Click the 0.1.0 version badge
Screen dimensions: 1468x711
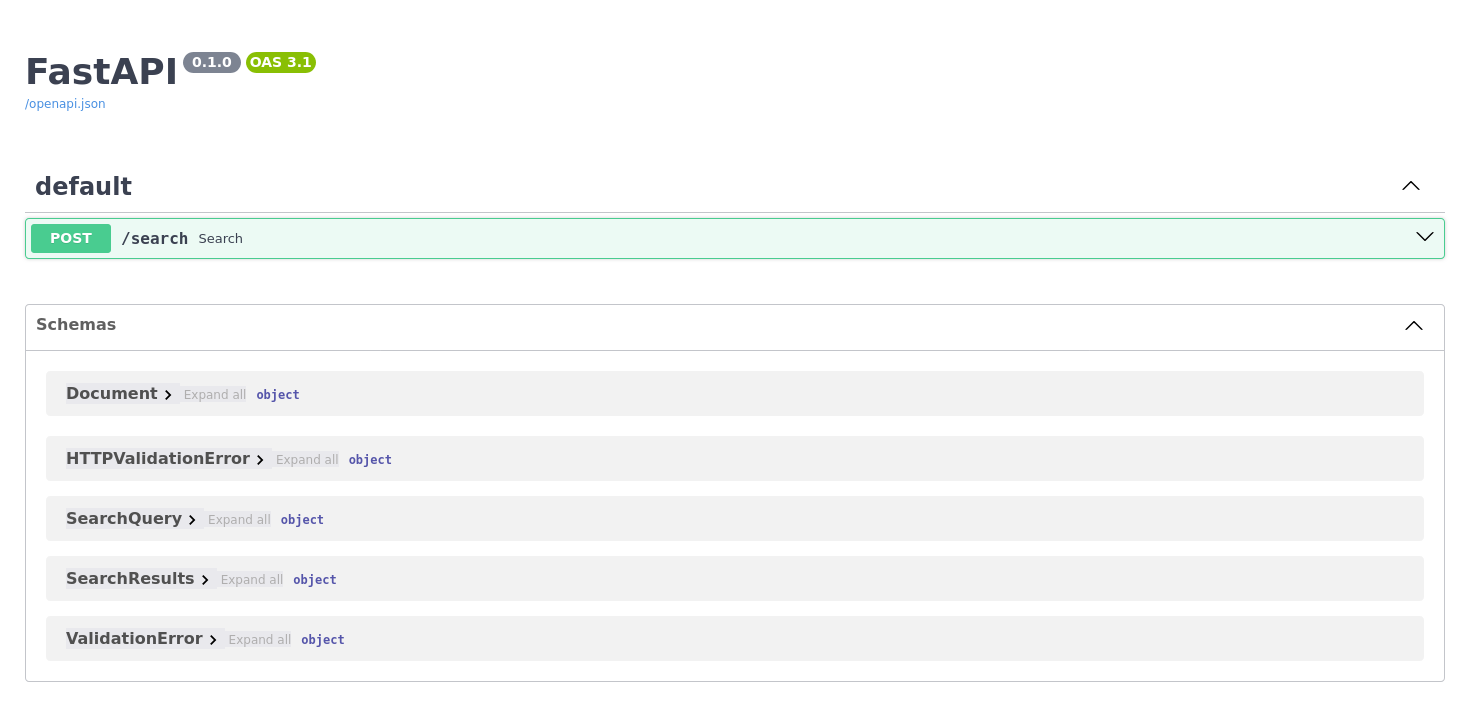click(211, 62)
